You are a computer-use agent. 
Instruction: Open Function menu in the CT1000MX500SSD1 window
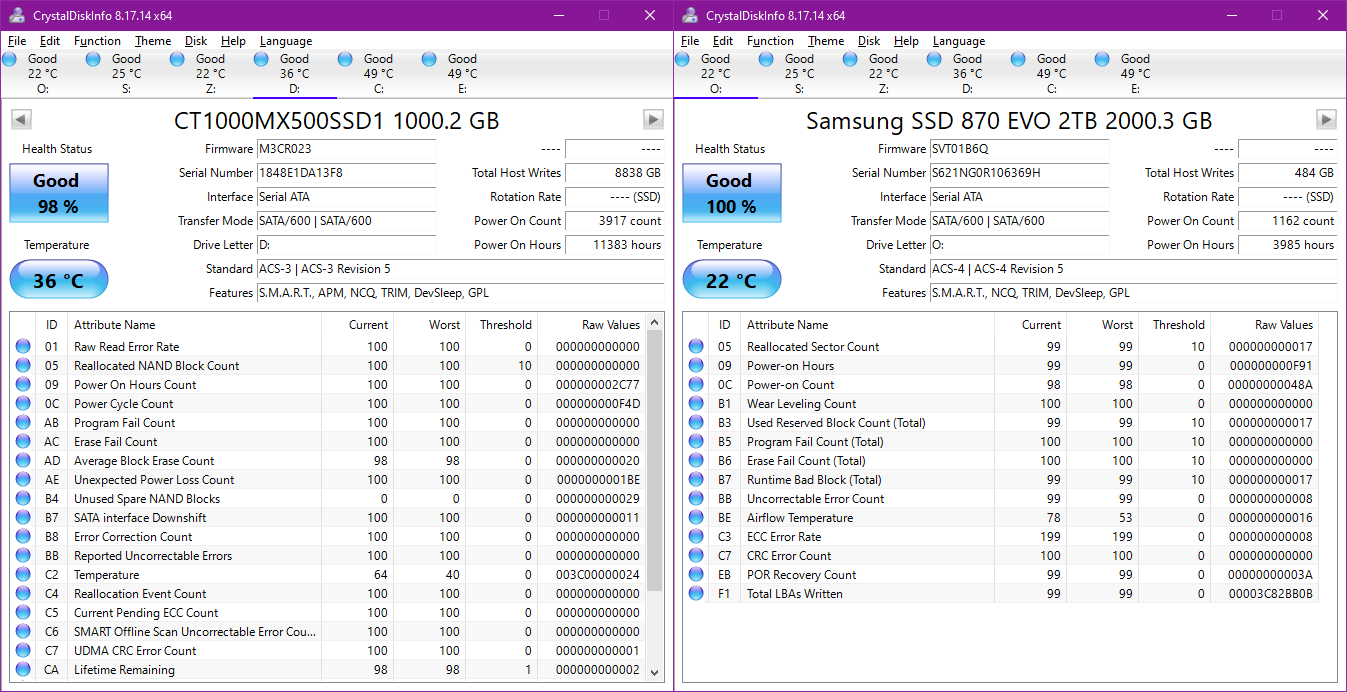point(97,41)
